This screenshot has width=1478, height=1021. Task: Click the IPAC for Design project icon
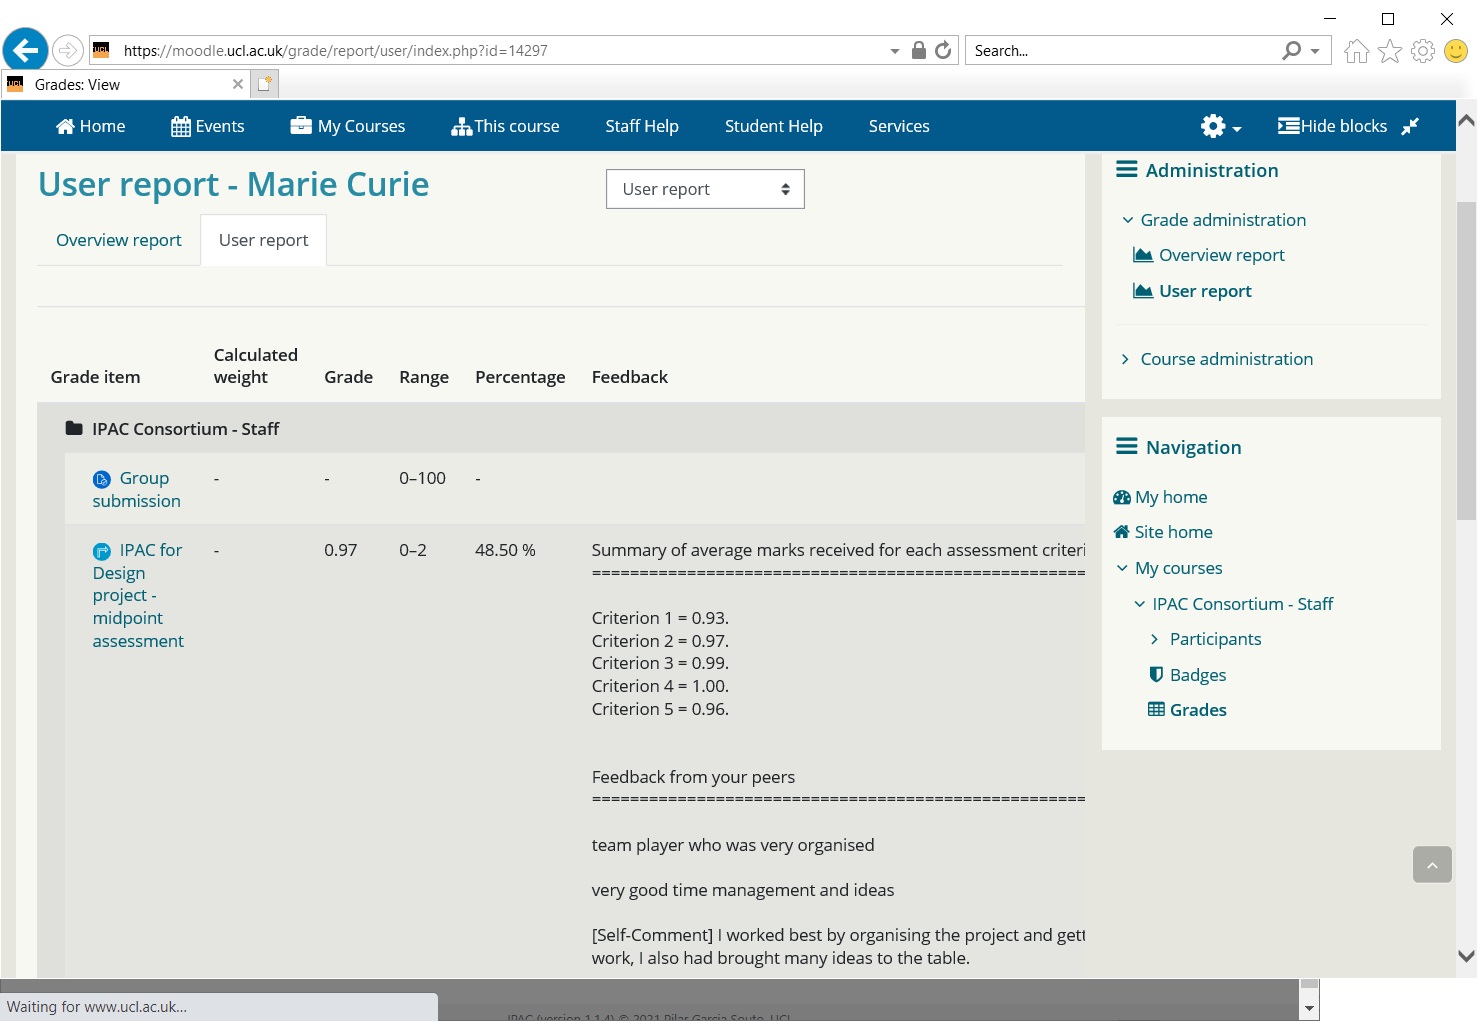[101, 551]
